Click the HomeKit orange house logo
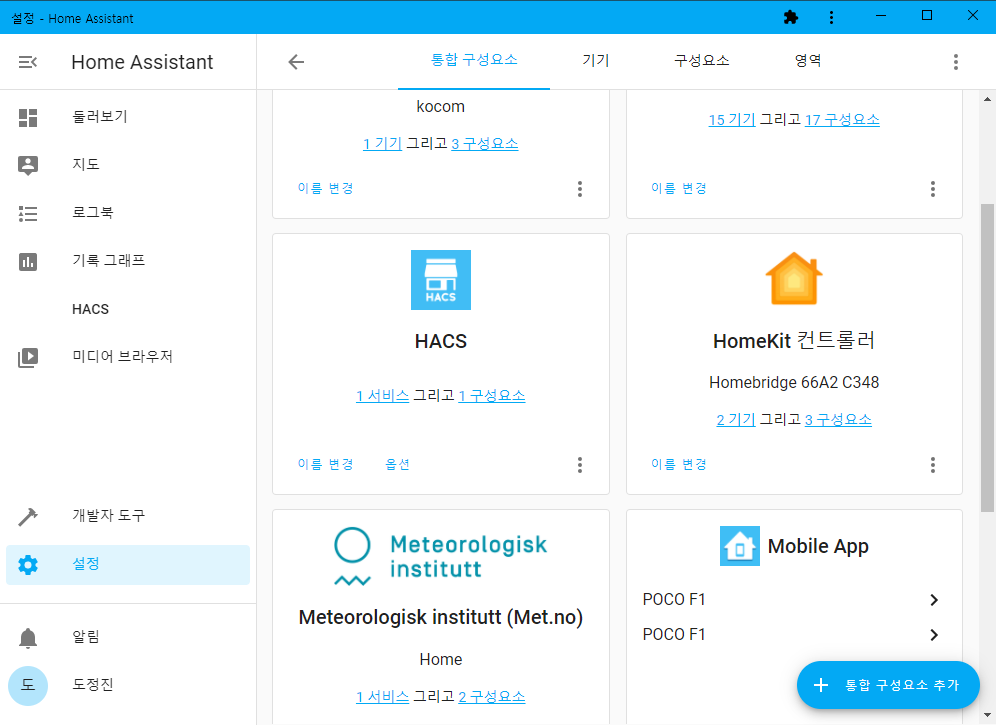The image size is (996, 725). [794, 278]
